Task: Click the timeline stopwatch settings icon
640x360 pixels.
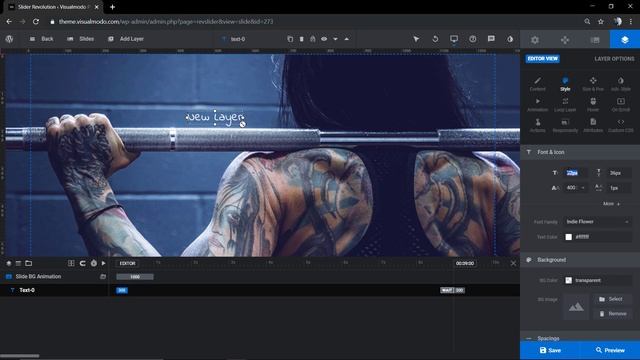Action: click(93, 264)
